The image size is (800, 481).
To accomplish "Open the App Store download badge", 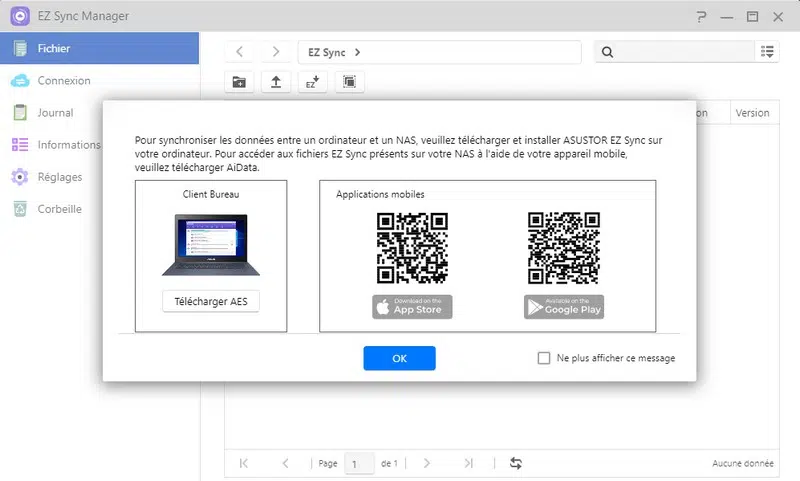I will [412, 307].
